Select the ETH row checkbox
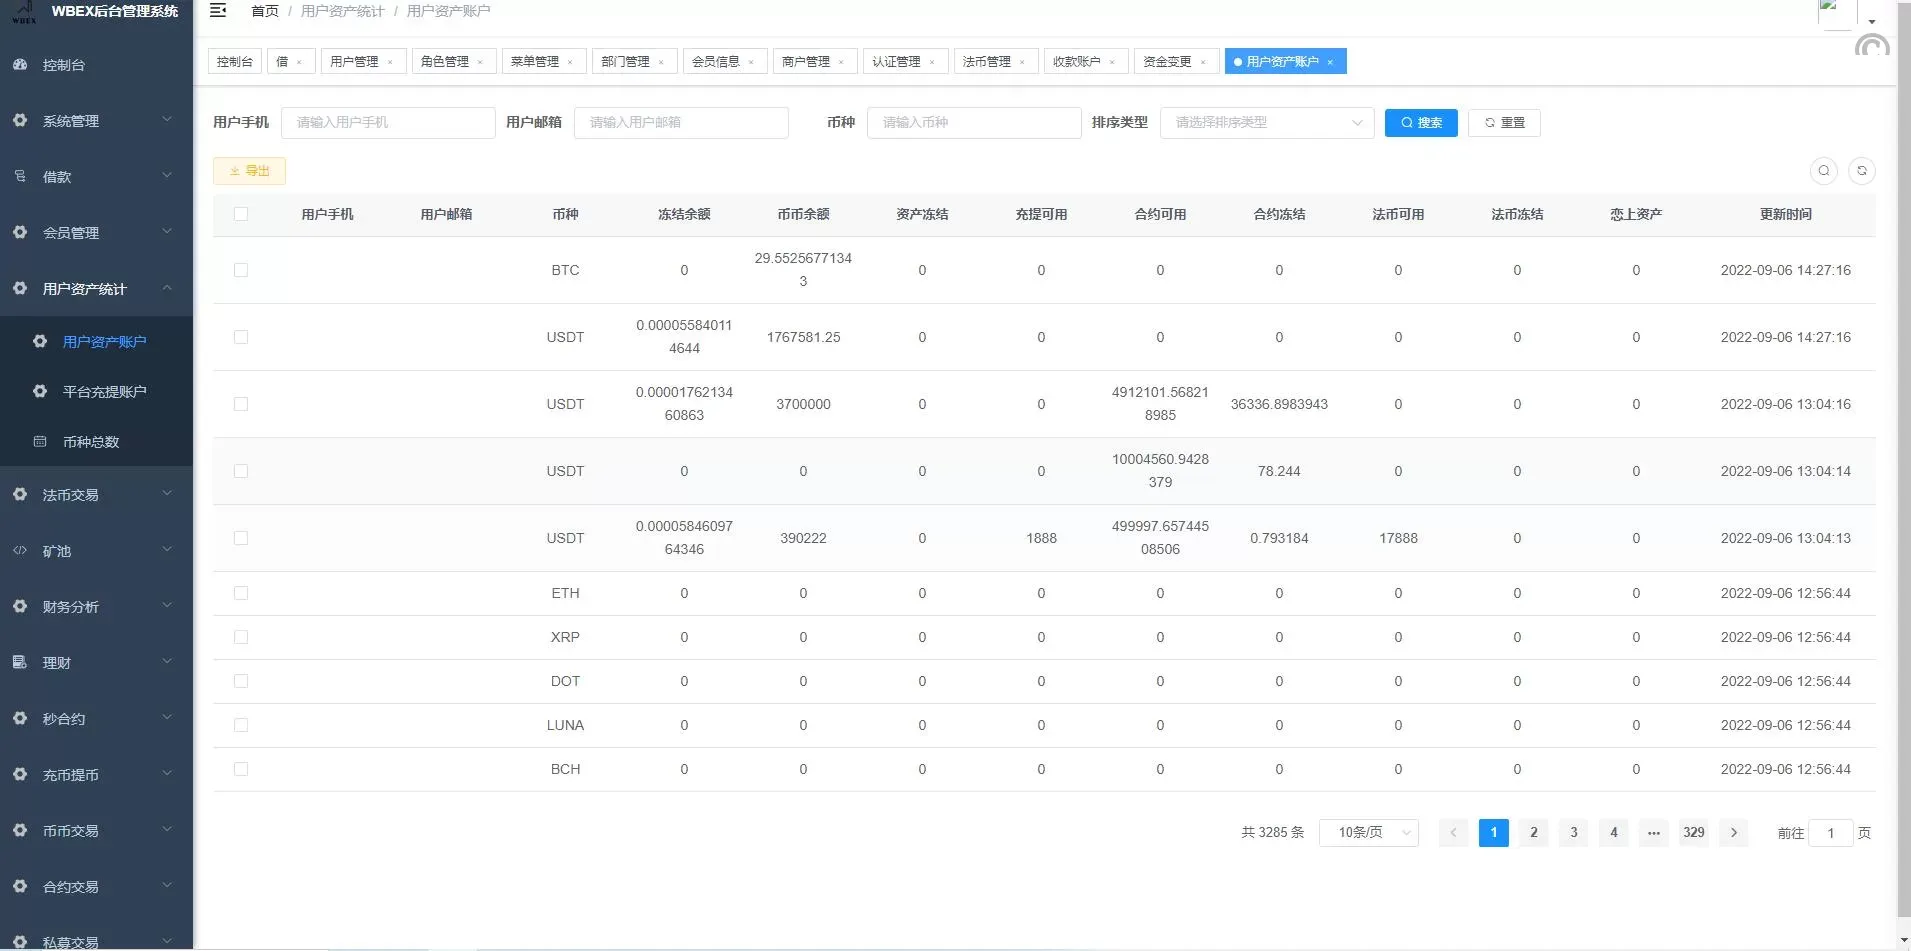1911x951 pixels. 241,594
